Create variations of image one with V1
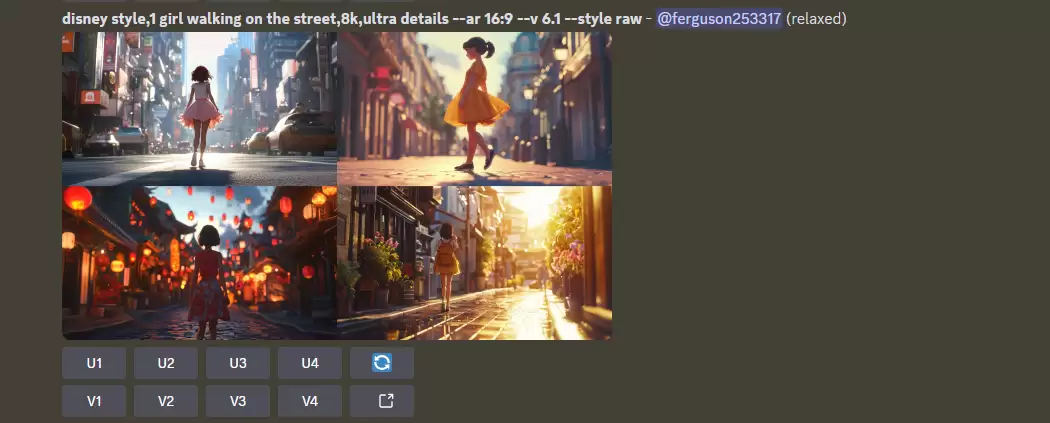 (x=94, y=401)
